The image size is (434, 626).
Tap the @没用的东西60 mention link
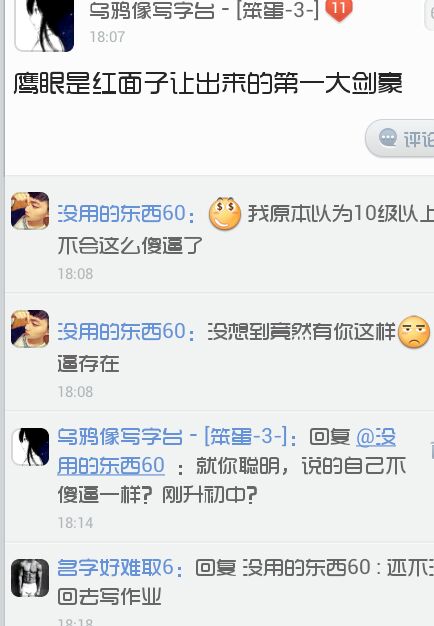227,452
